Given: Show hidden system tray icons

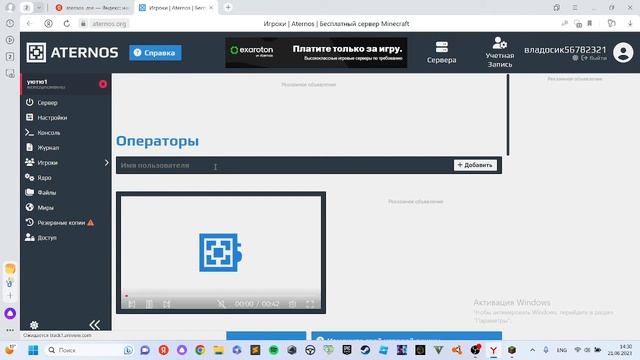Looking at the screenshot, I should (532, 350).
